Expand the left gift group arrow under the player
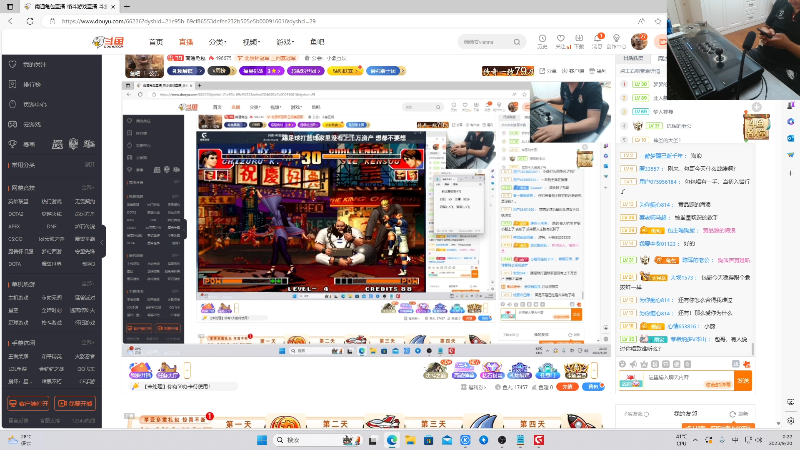 187,369
